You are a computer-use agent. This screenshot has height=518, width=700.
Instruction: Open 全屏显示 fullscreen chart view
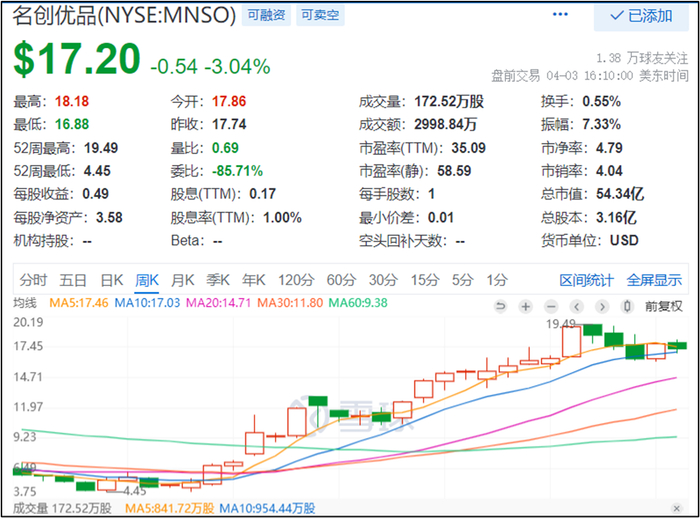pos(654,280)
